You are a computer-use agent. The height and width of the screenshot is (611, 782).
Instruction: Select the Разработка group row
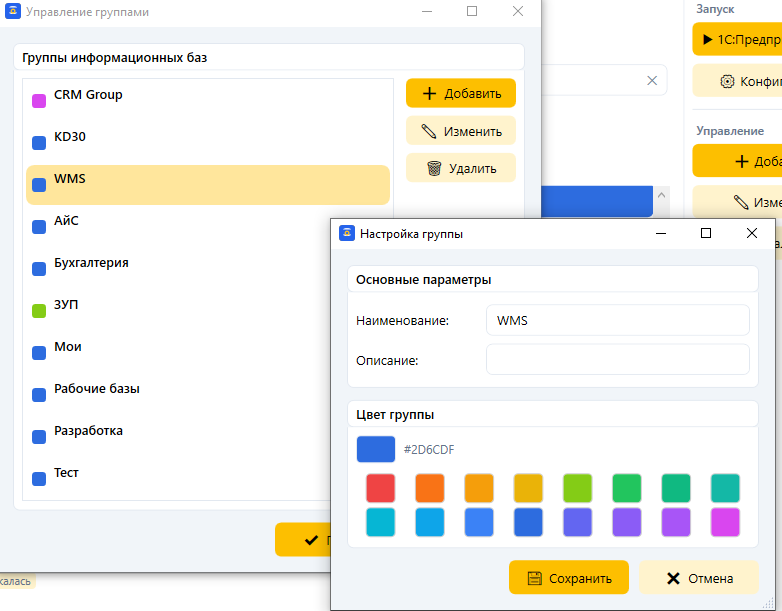point(178,436)
